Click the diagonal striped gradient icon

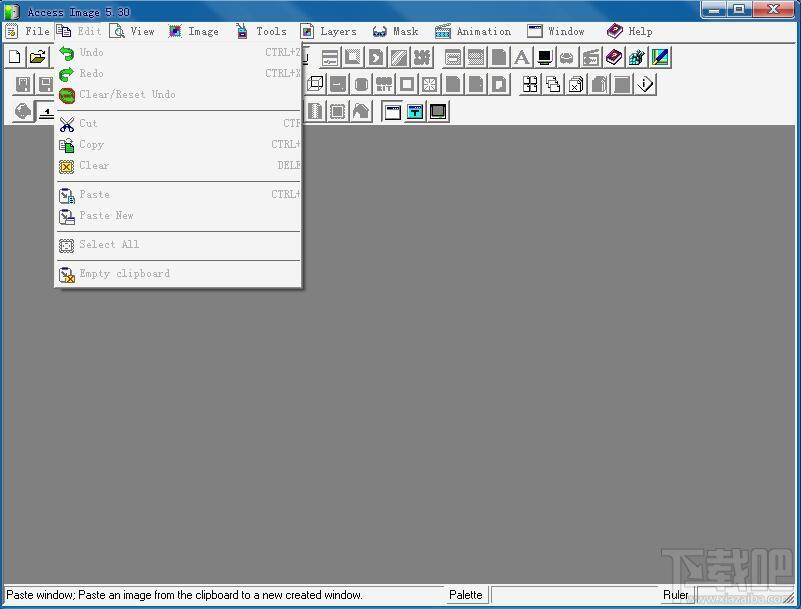[x=399, y=57]
